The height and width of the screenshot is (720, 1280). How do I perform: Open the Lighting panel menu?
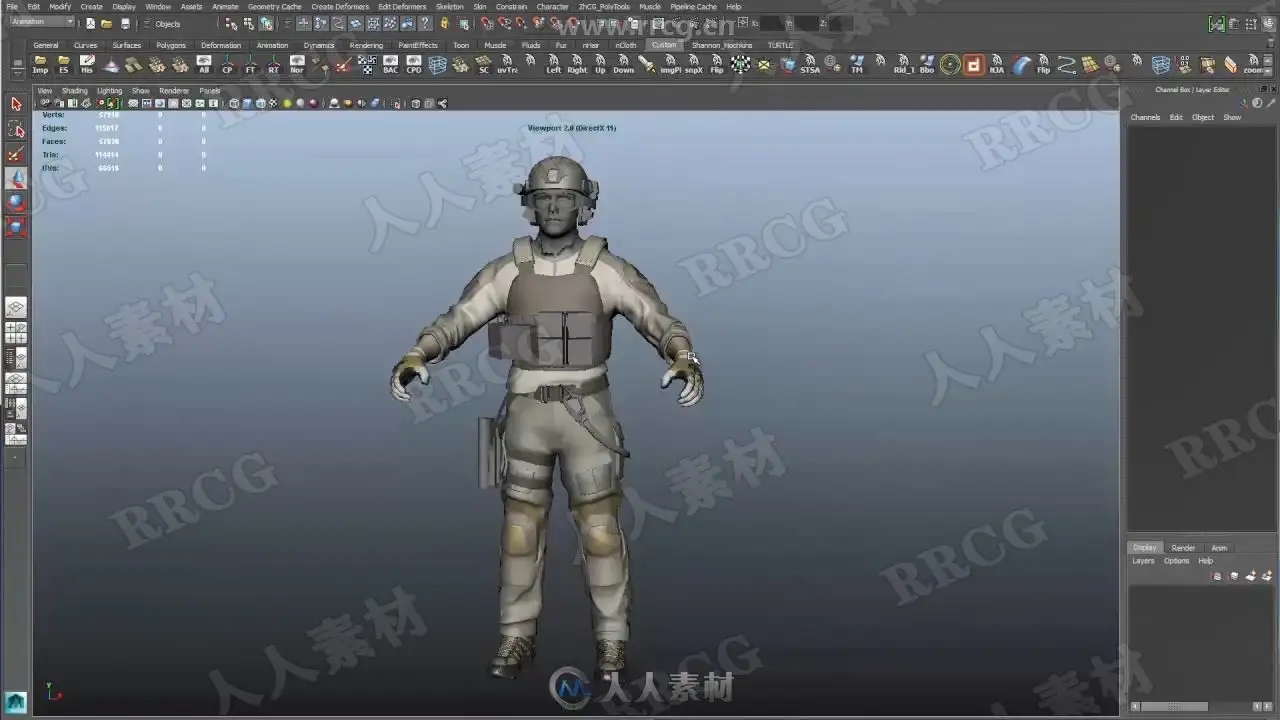(x=109, y=90)
